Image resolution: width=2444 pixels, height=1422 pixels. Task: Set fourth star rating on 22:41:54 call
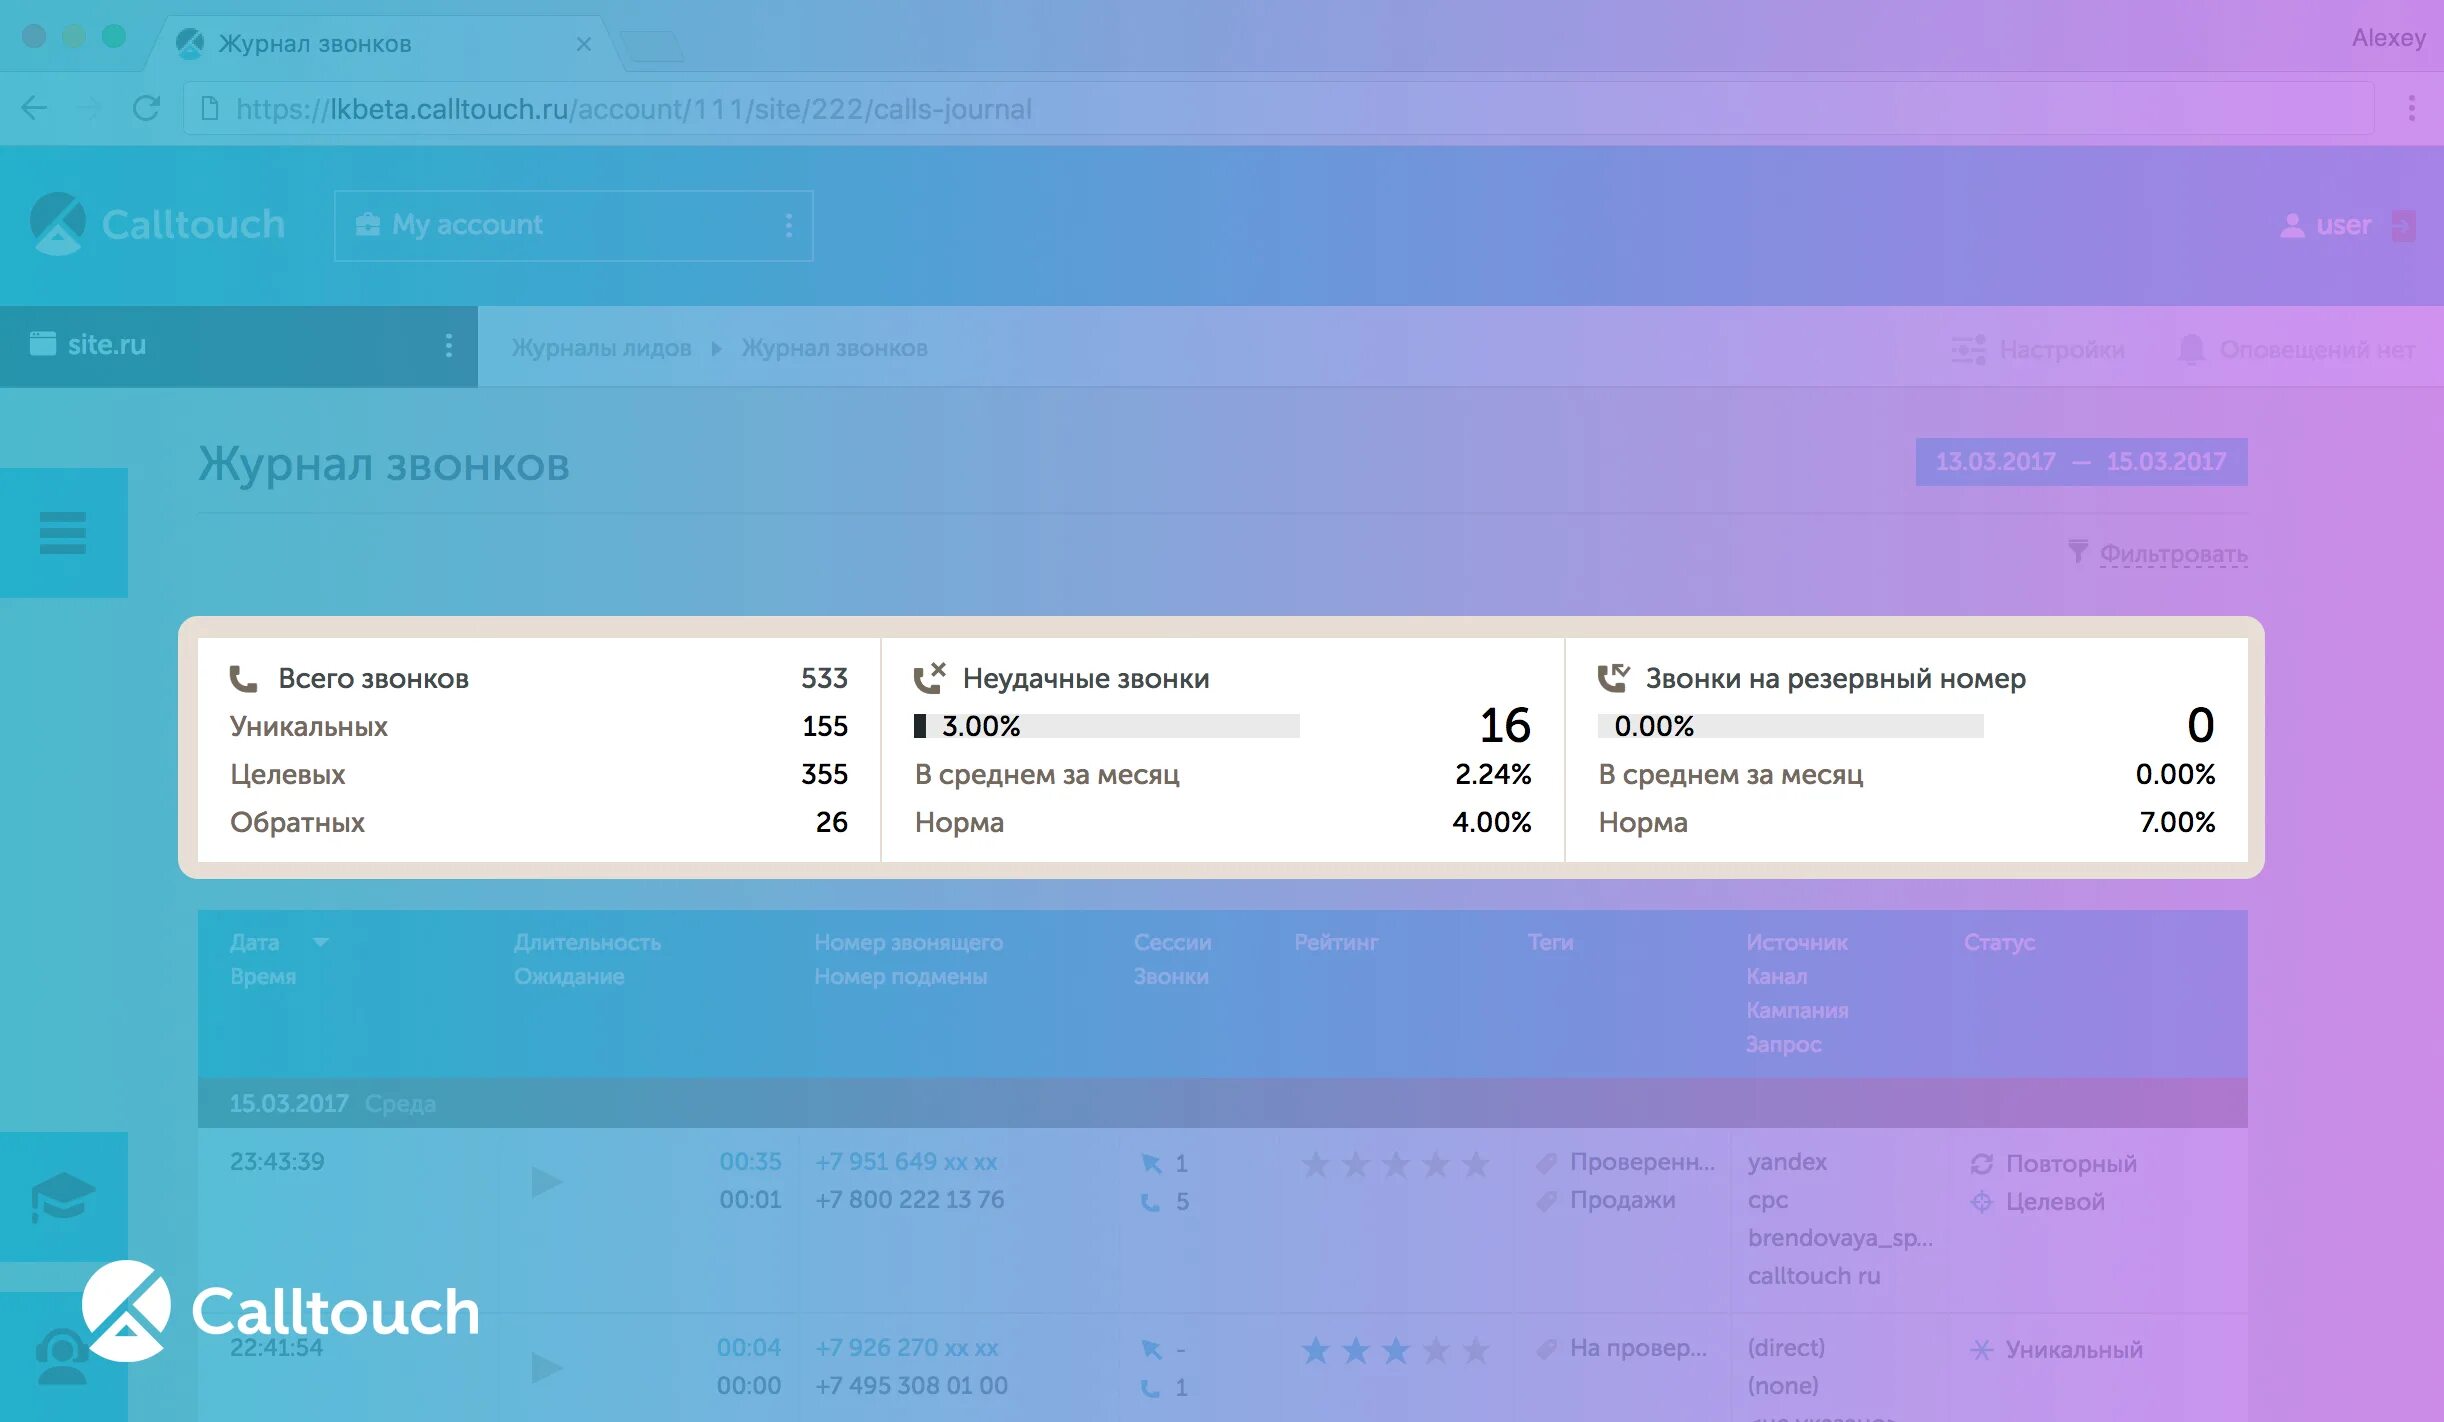(x=1435, y=1351)
